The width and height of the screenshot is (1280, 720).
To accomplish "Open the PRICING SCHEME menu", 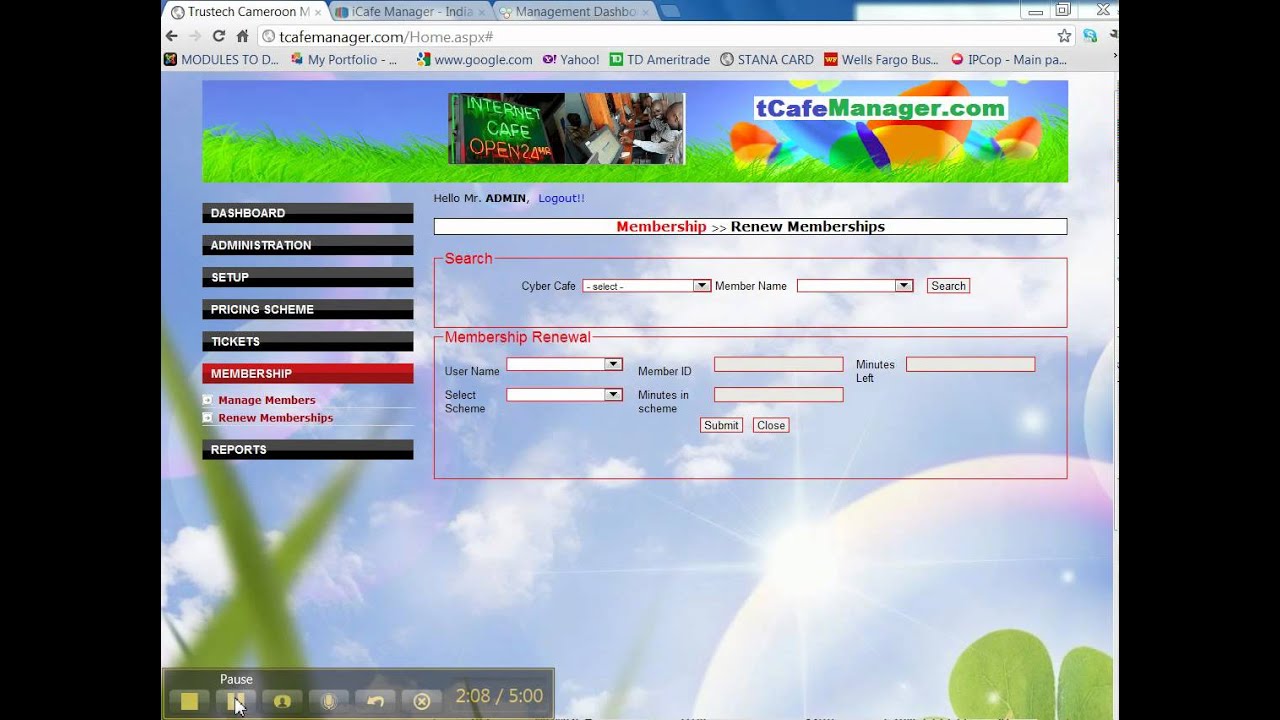I will pos(308,309).
